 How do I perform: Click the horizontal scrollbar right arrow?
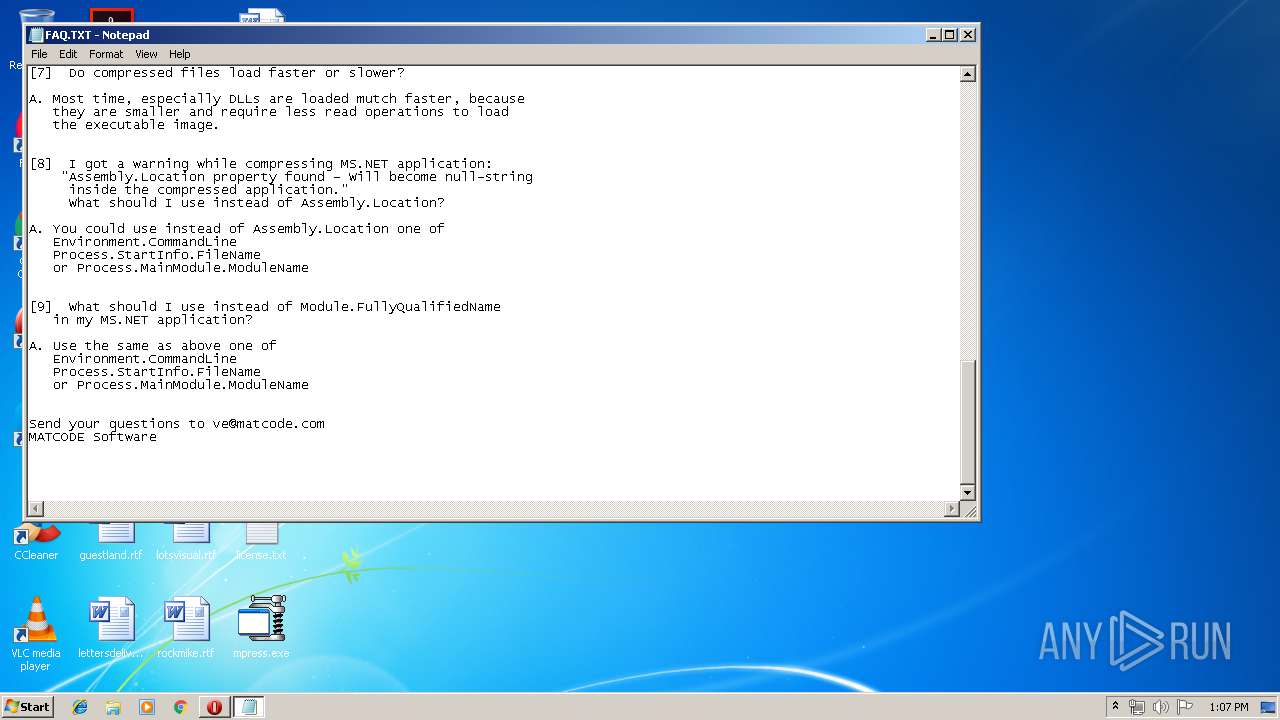(952, 509)
